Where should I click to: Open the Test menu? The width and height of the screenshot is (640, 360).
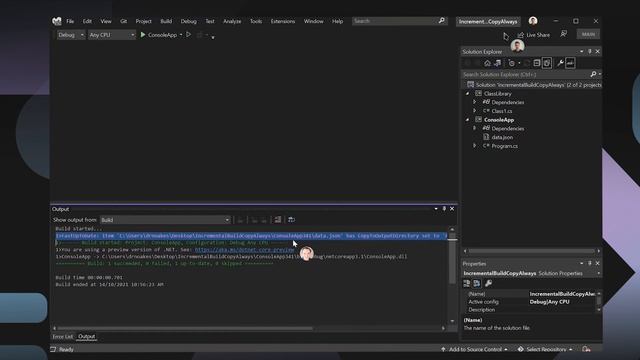click(x=210, y=21)
